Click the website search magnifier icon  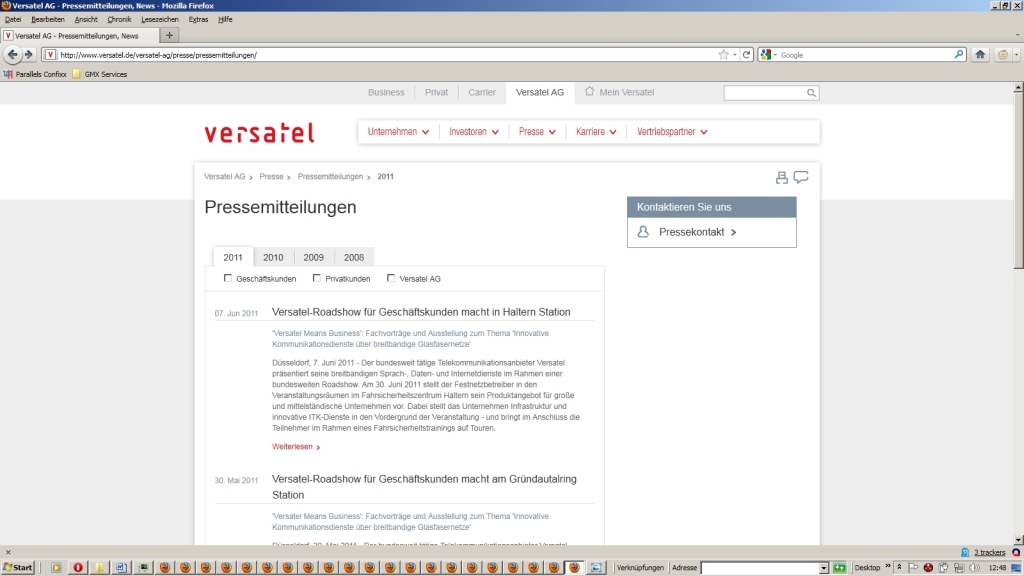(811, 93)
